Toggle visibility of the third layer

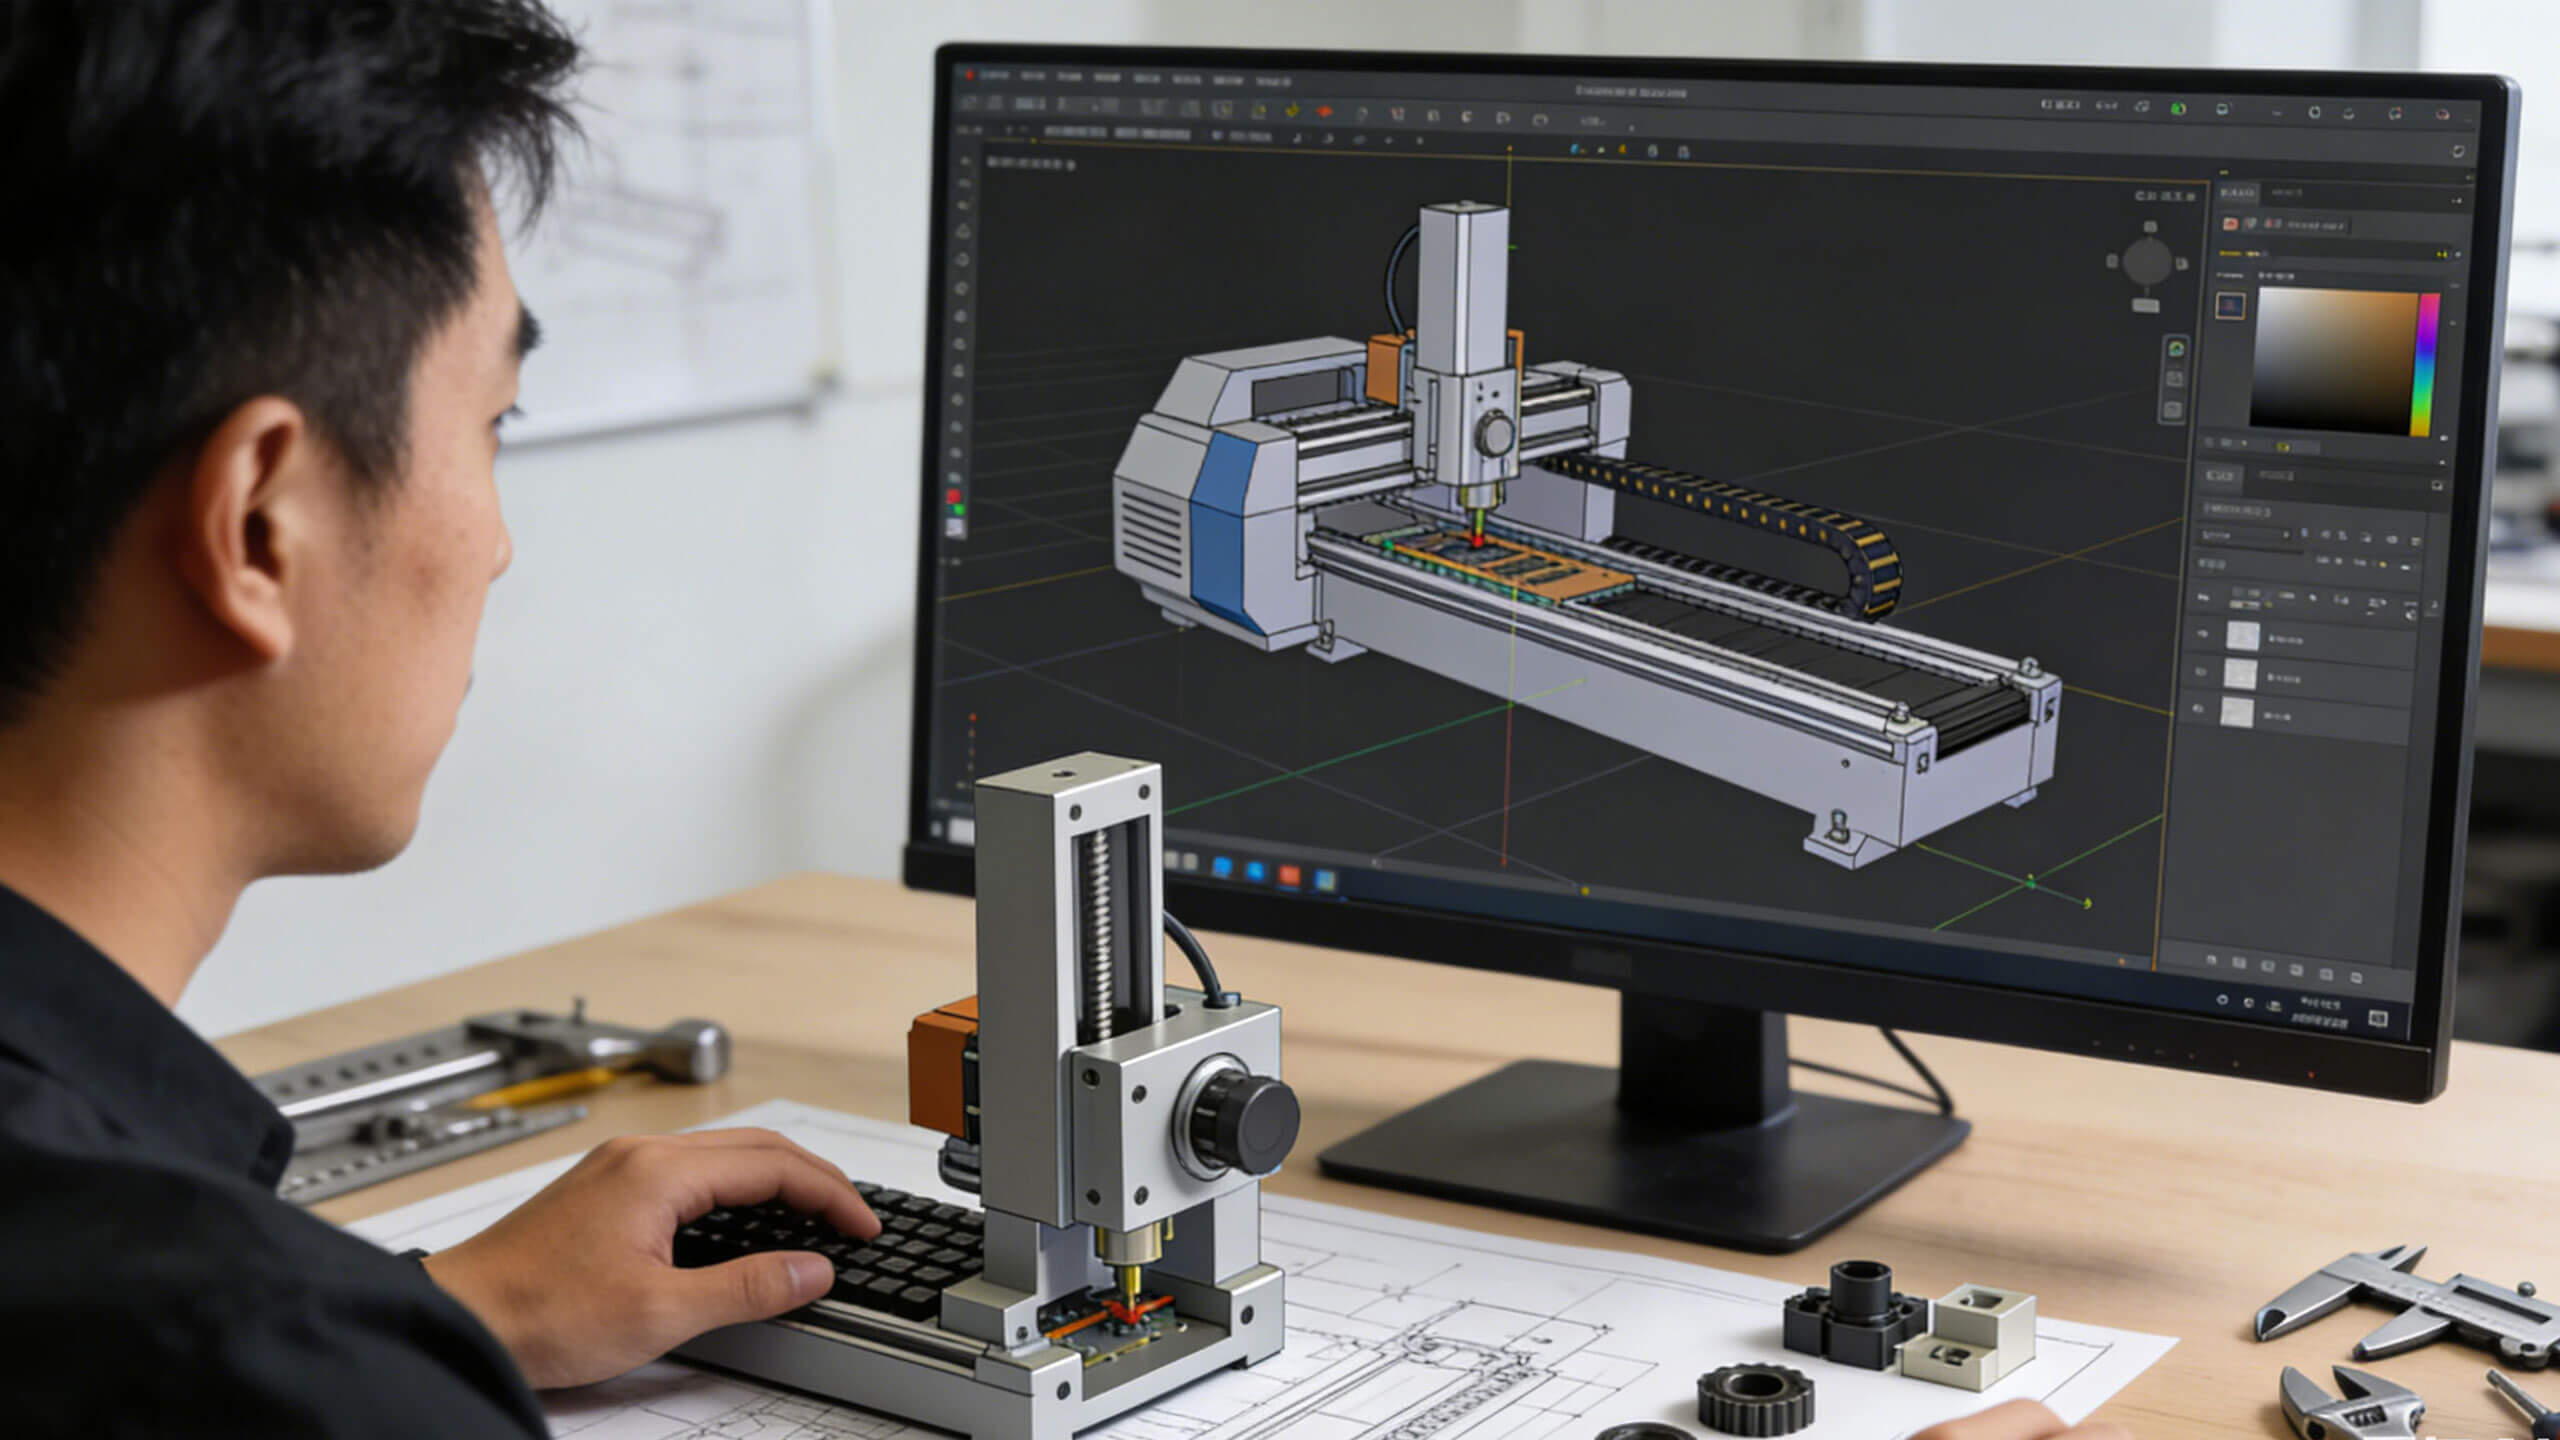[x=2198, y=710]
